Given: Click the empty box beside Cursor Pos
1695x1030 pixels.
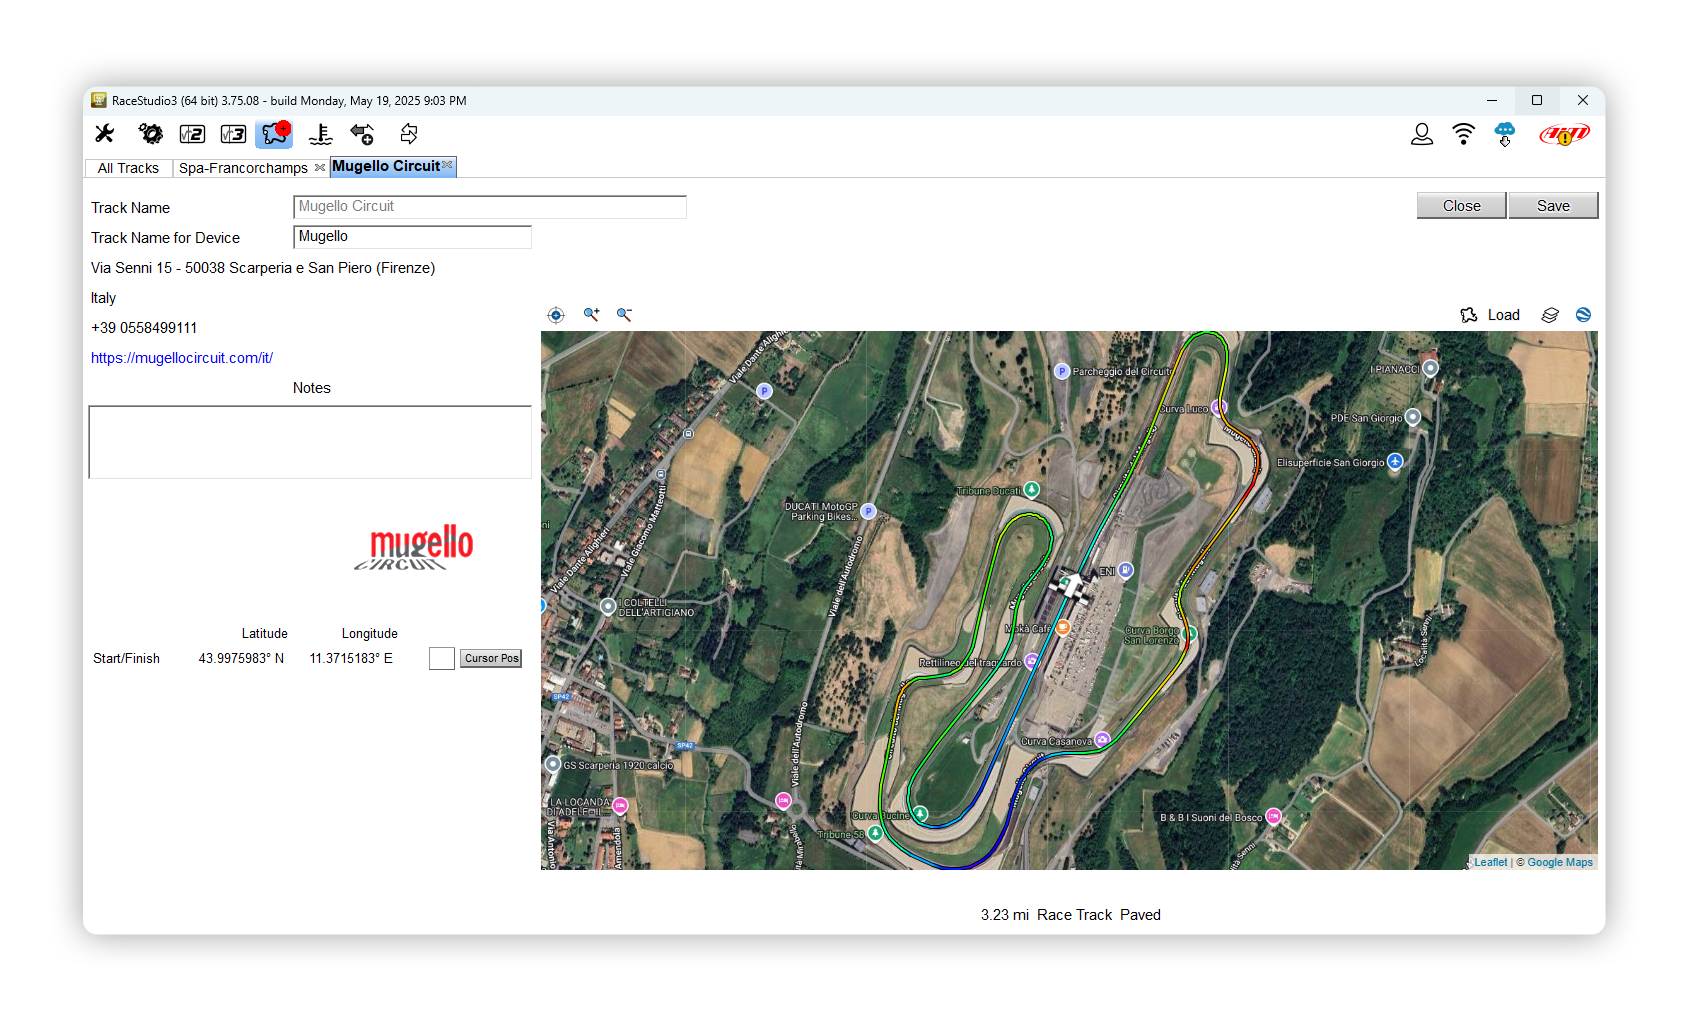Looking at the screenshot, I should click(442, 658).
